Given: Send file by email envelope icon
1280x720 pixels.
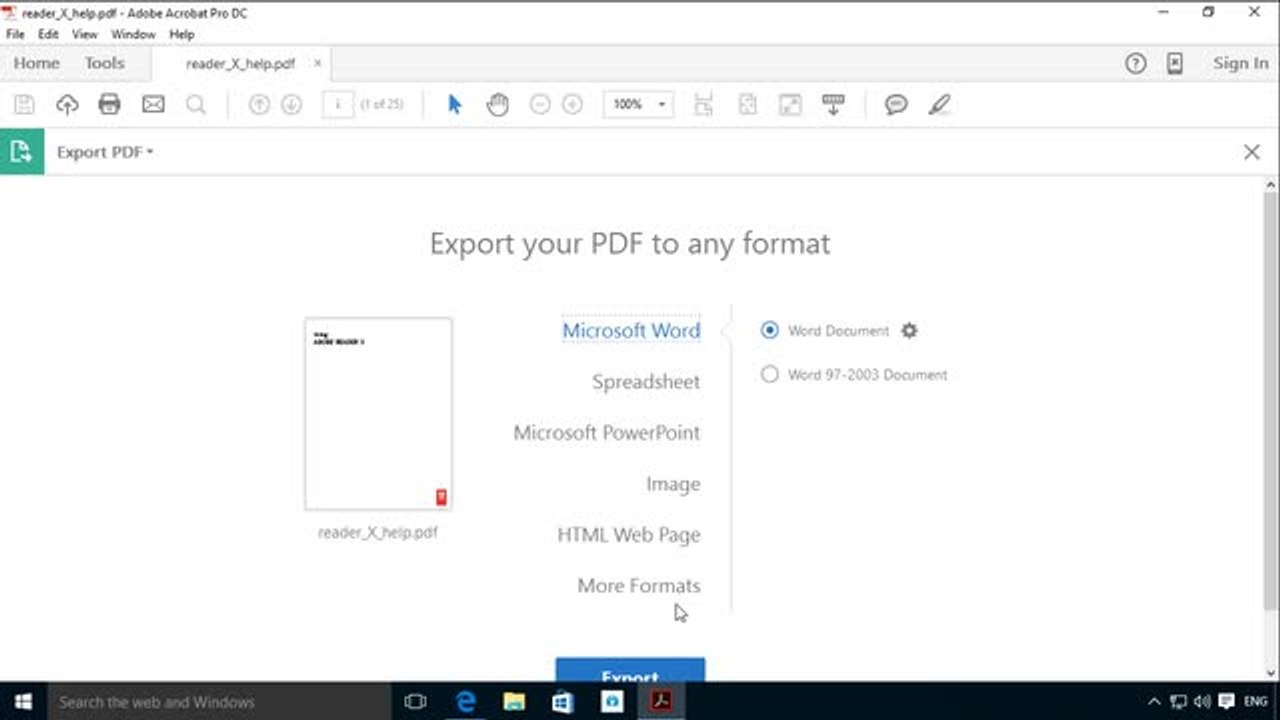Looking at the screenshot, I should tap(153, 104).
